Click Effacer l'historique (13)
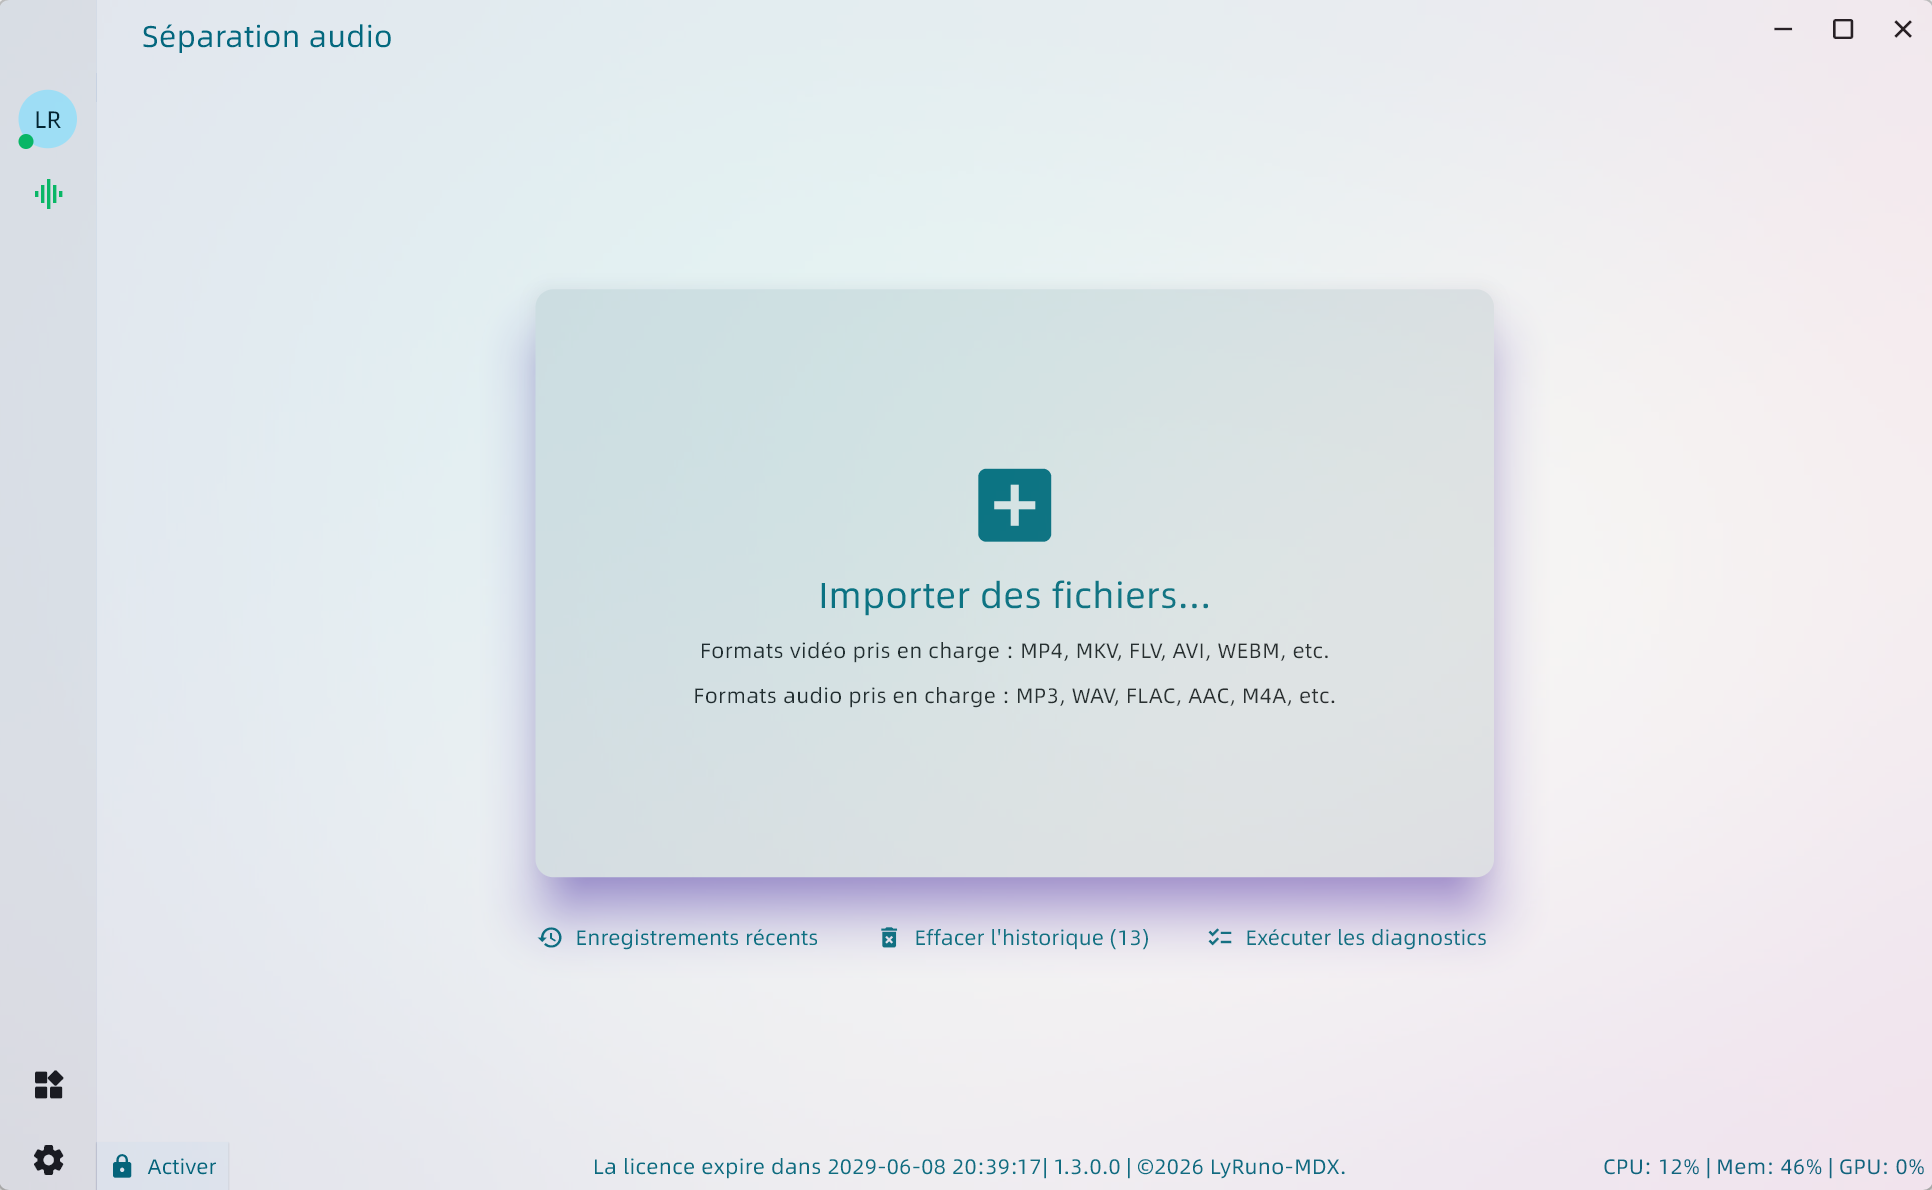The width and height of the screenshot is (1932, 1190). (x=1031, y=937)
